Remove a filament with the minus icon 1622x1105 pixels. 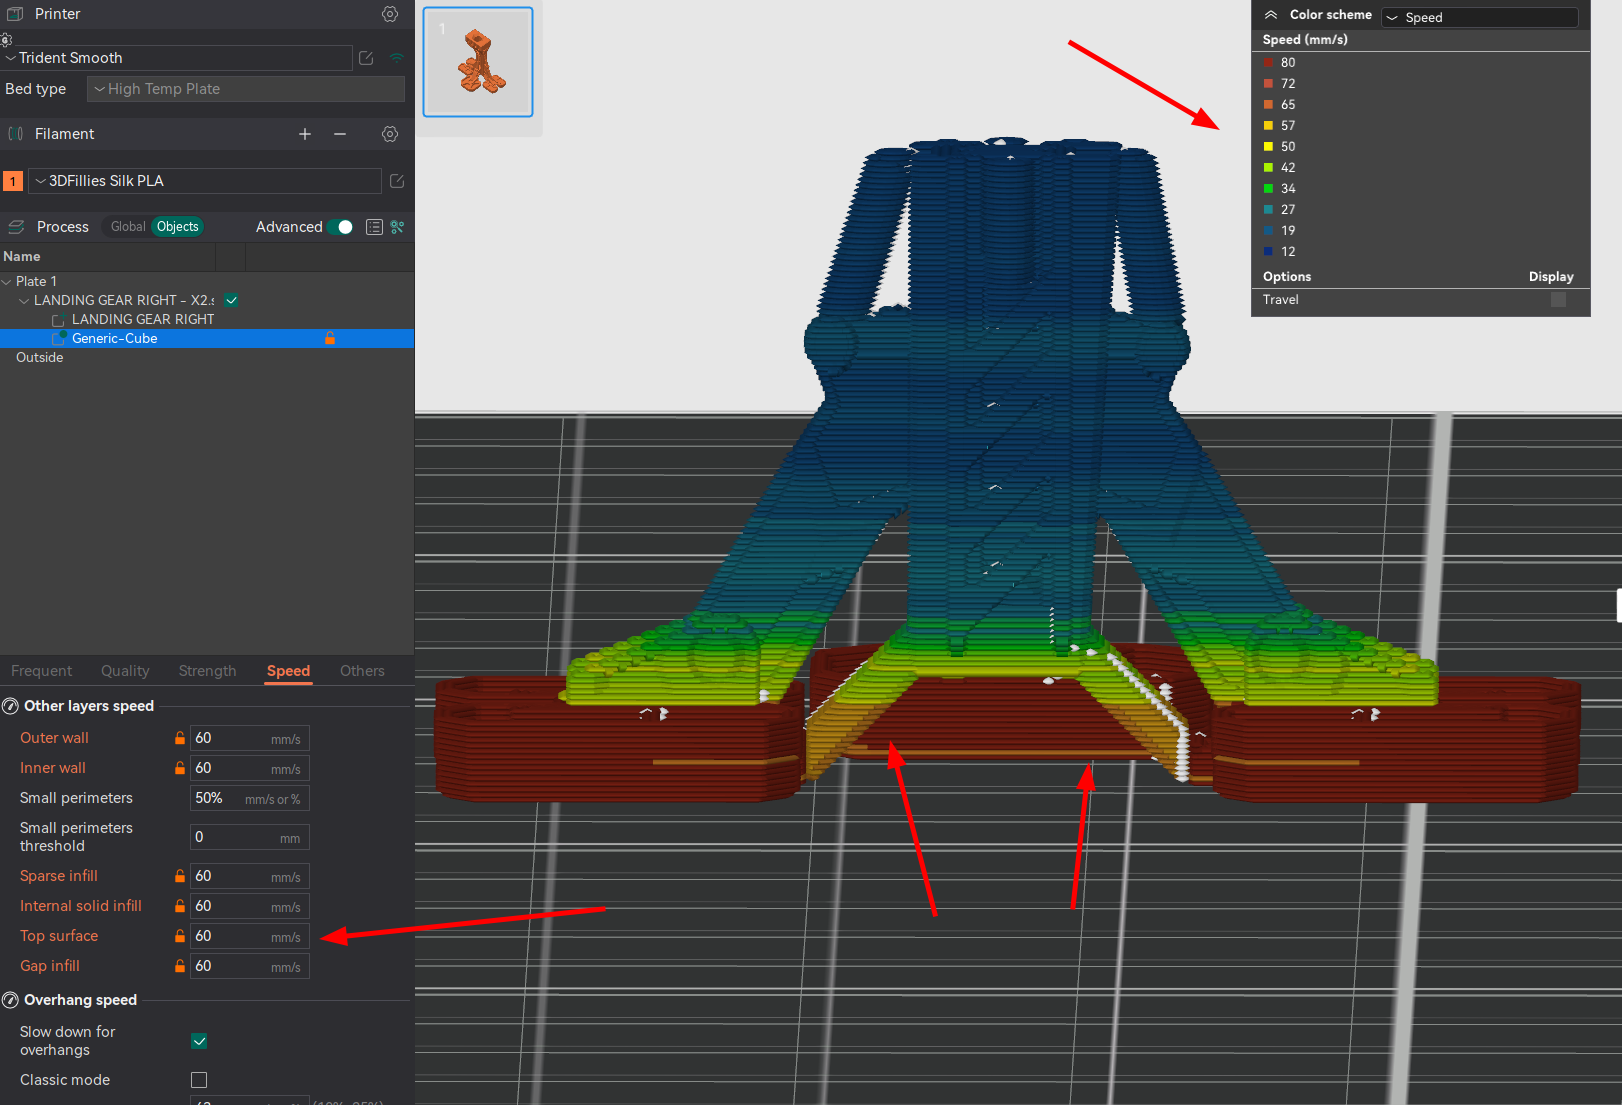(x=340, y=133)
